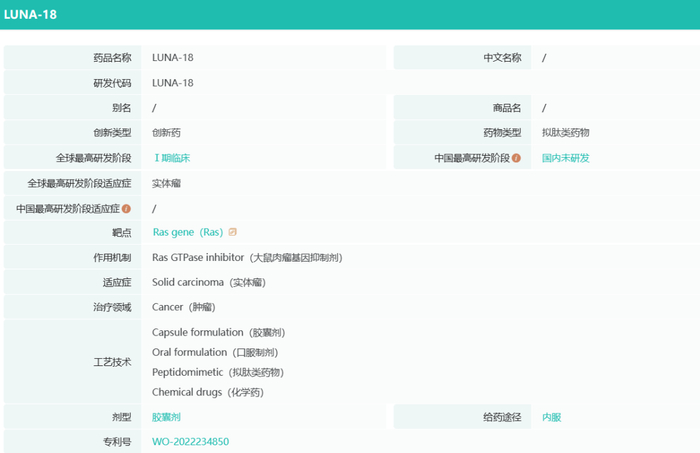Click the 内服 administration route link
This screenshot has width=700, height=453.
[551, 417]
